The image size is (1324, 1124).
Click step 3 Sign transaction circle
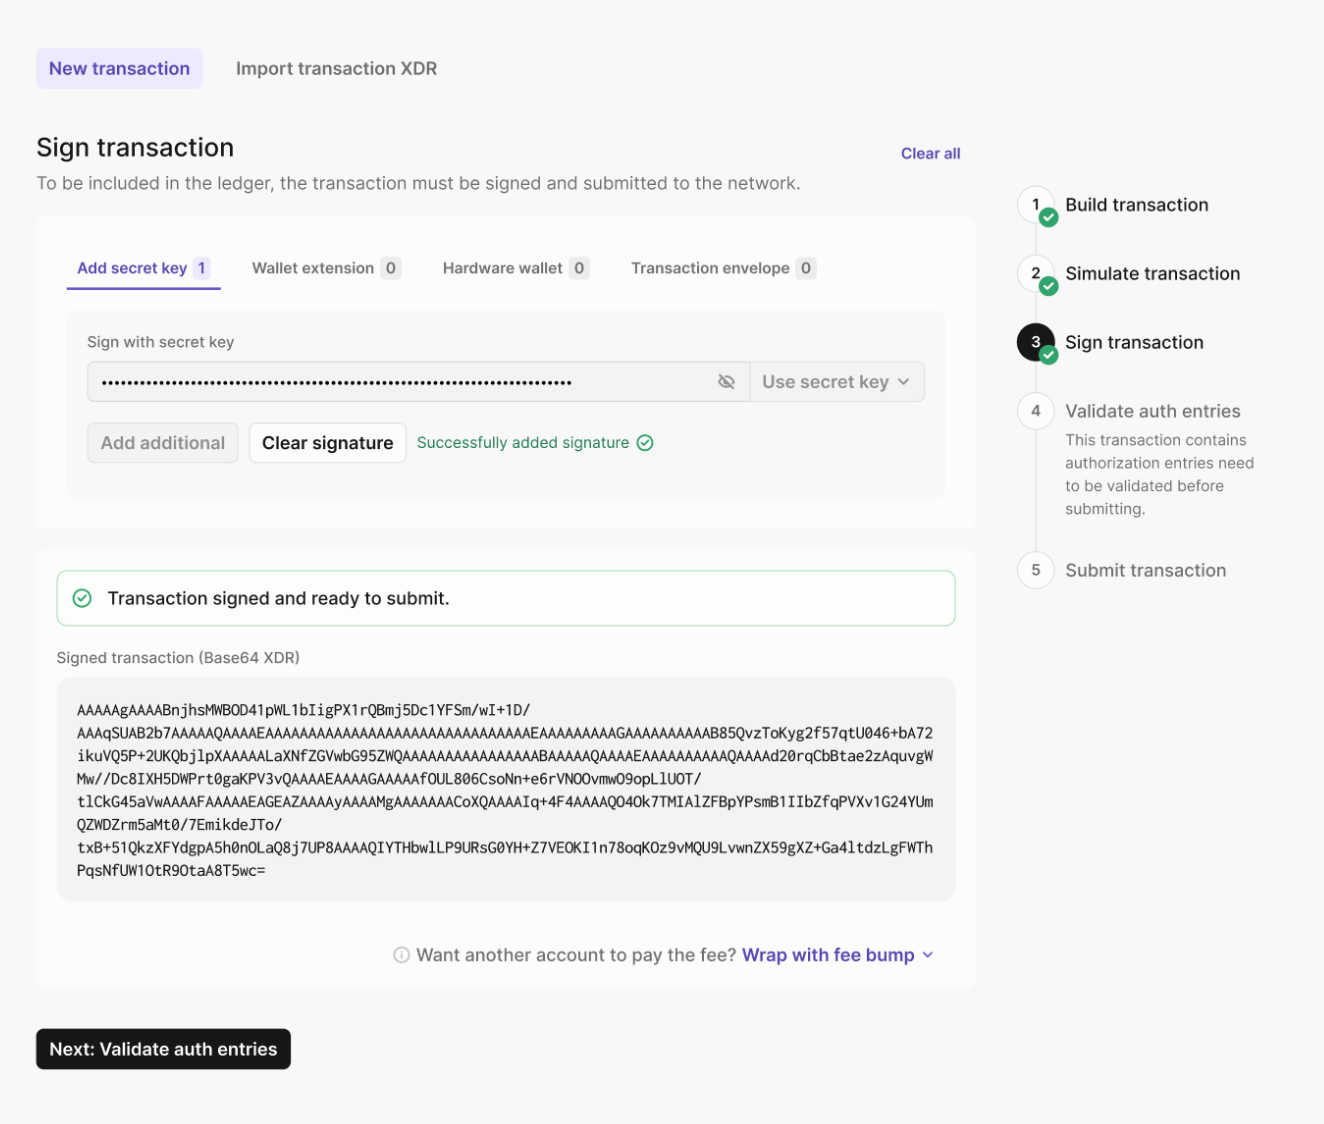[1036, 342]
